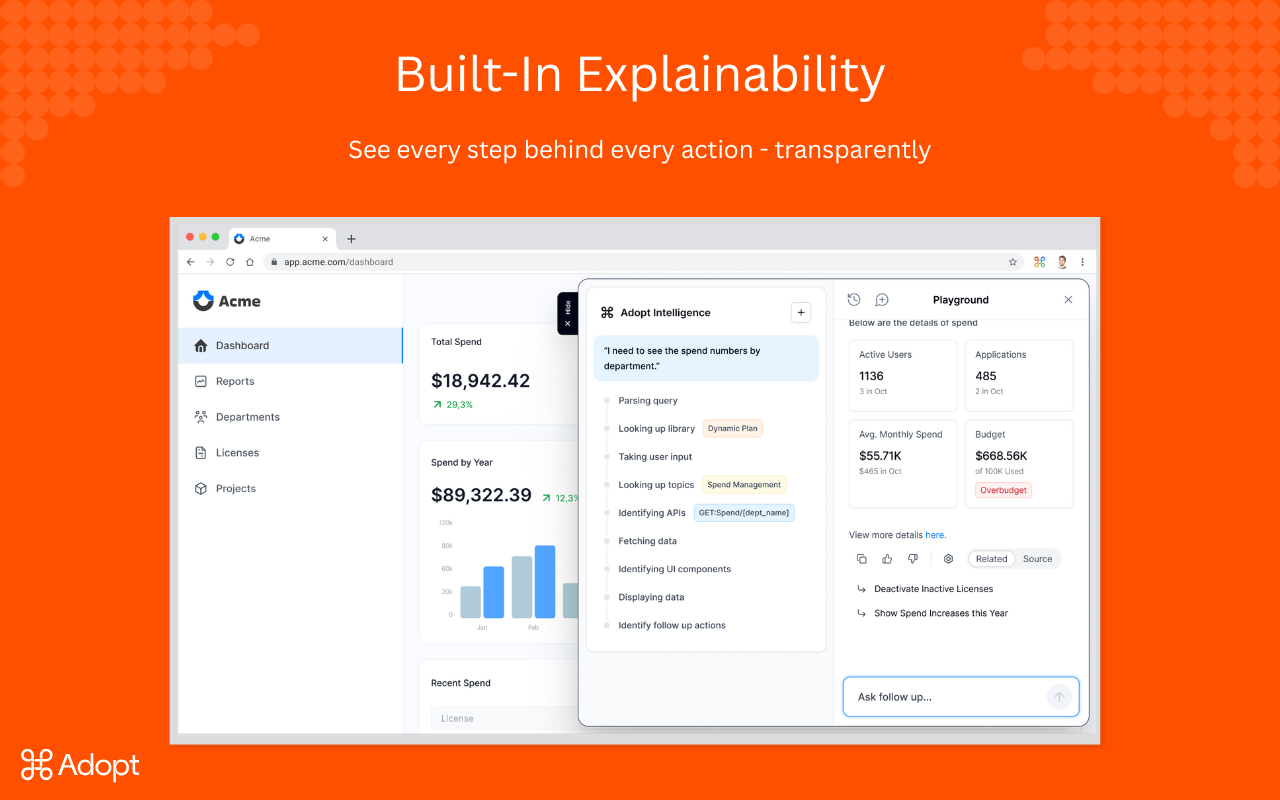Screen dimensions: 1280x800
Task: Click the browser forward arrow
Action: click(x=210, y=262)
